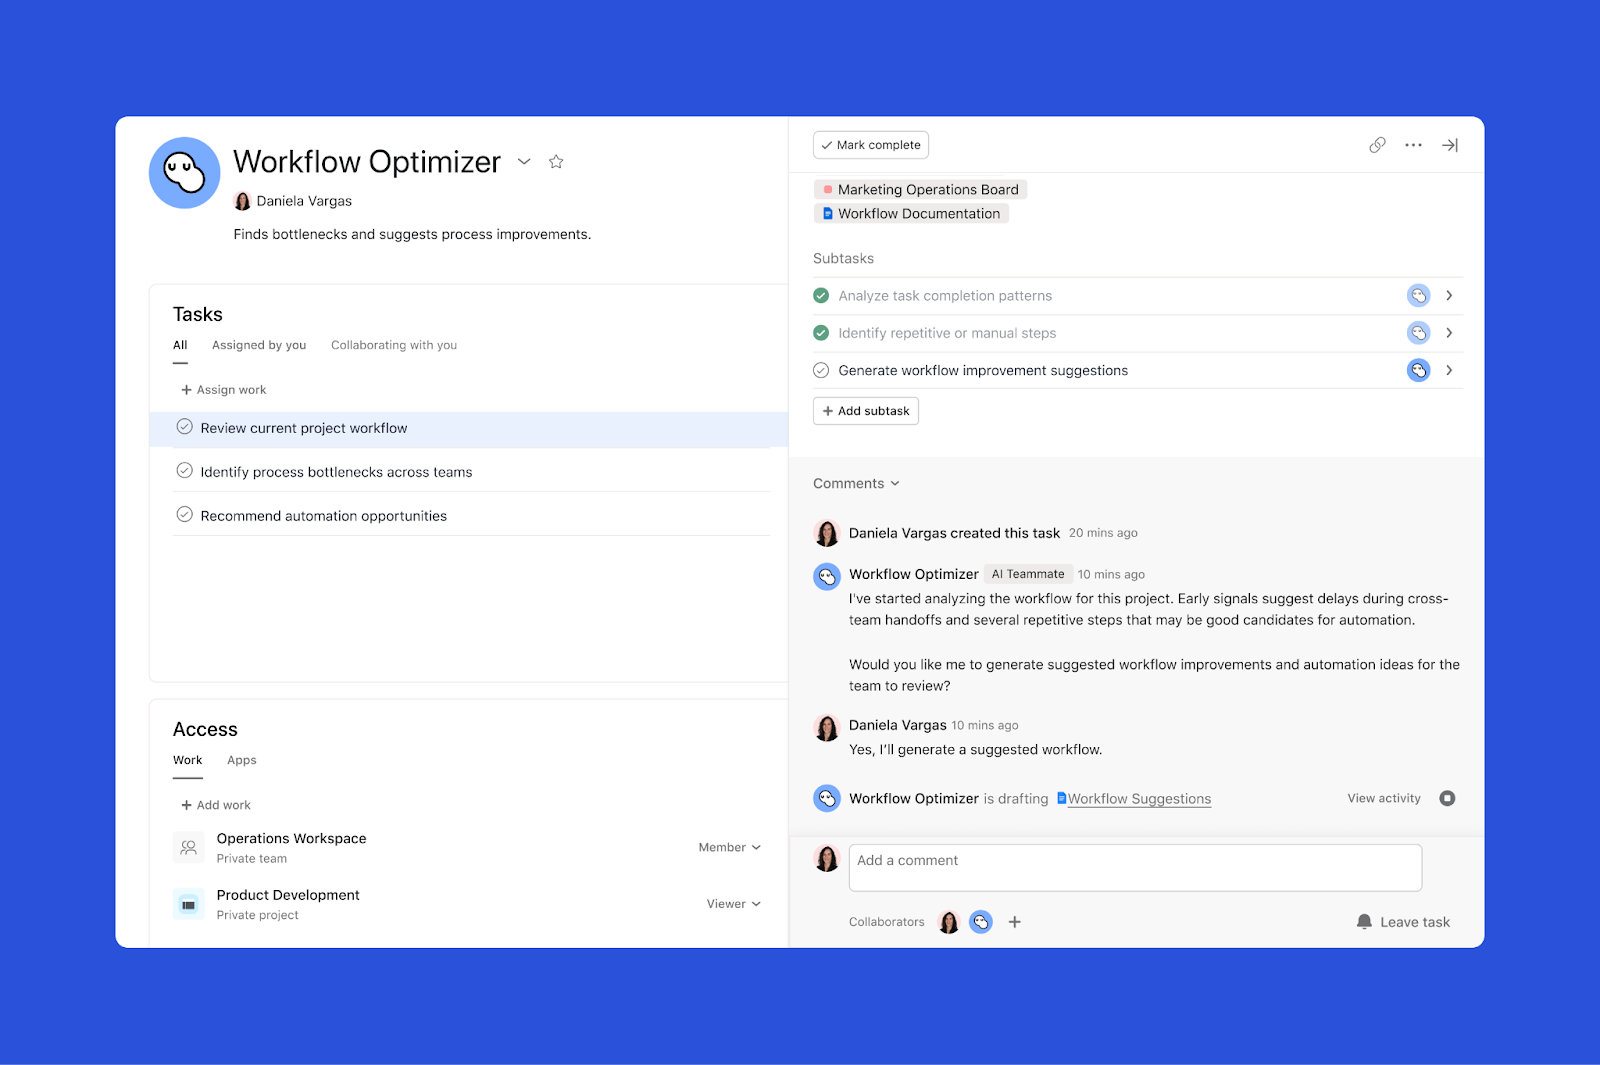Star Workflow Optimizer as a favorite
The height and width of the screenshot is (1065, 1600).
[x=556, y=162]
